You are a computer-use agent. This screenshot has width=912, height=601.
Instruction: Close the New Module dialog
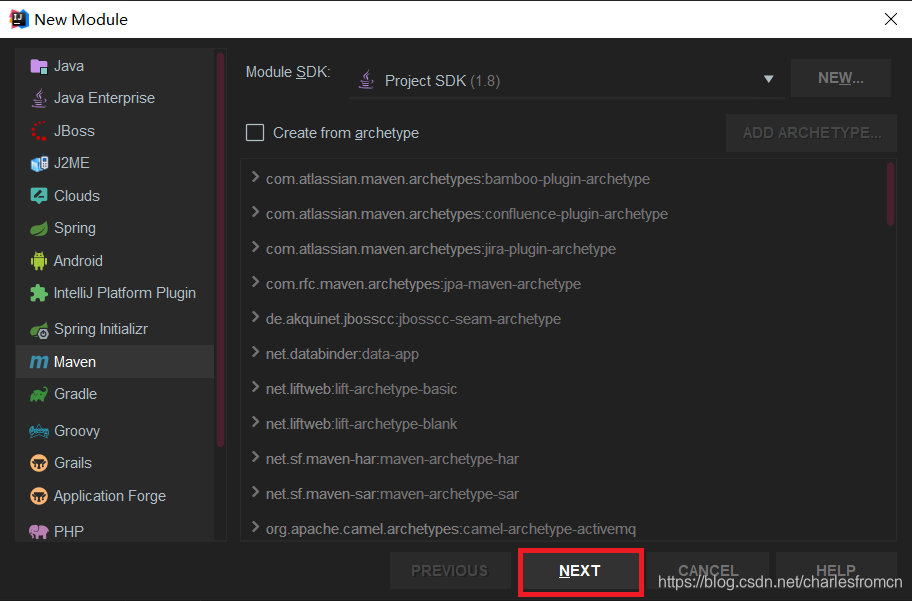click(890, 19)
